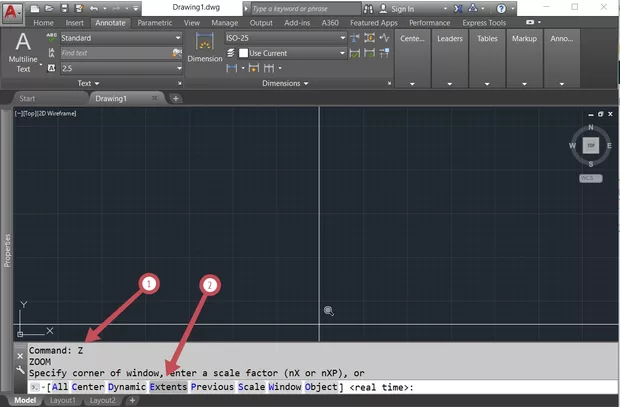Open command line customize wrench
Viewport: 620px width, 407px height.
(x=22, y=370)
